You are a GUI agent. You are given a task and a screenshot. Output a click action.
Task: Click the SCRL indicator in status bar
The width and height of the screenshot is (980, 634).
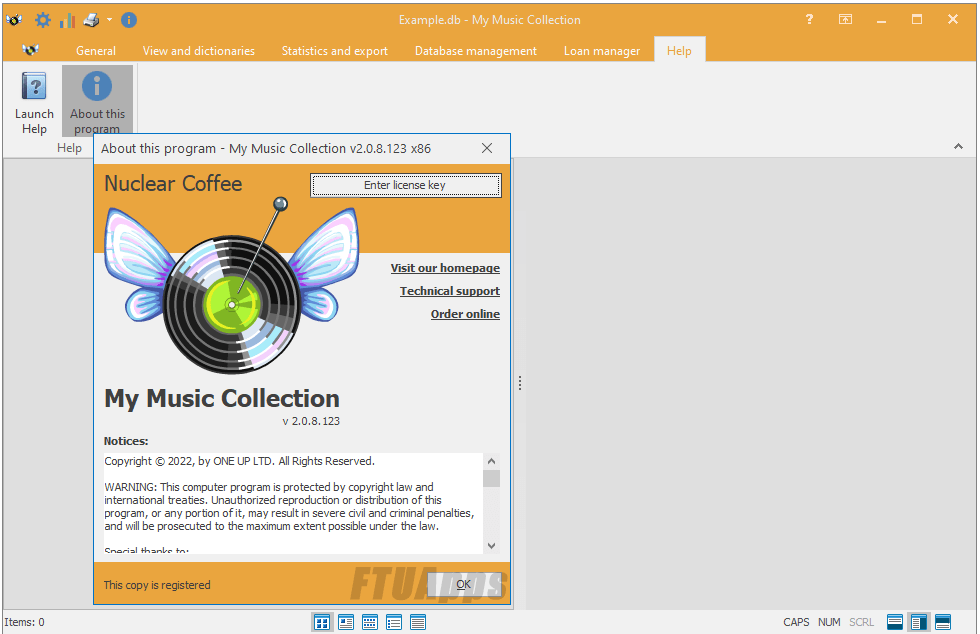[x=861, y=622]
